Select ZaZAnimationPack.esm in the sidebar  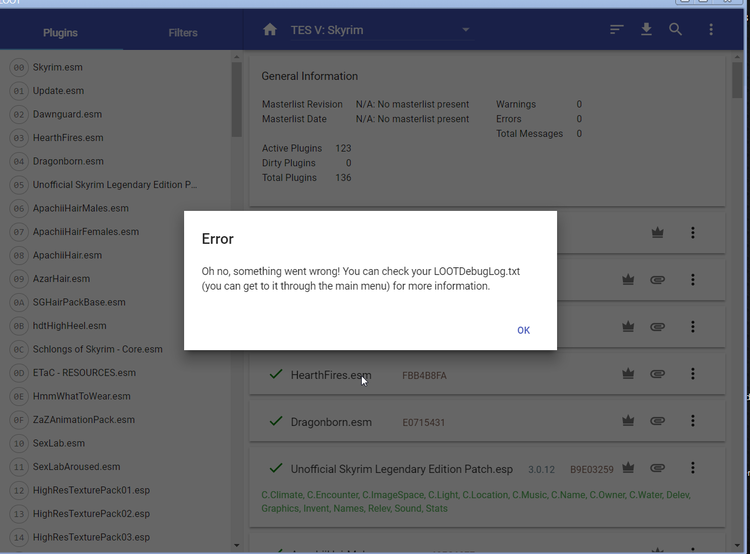click(x=115, y=420)
